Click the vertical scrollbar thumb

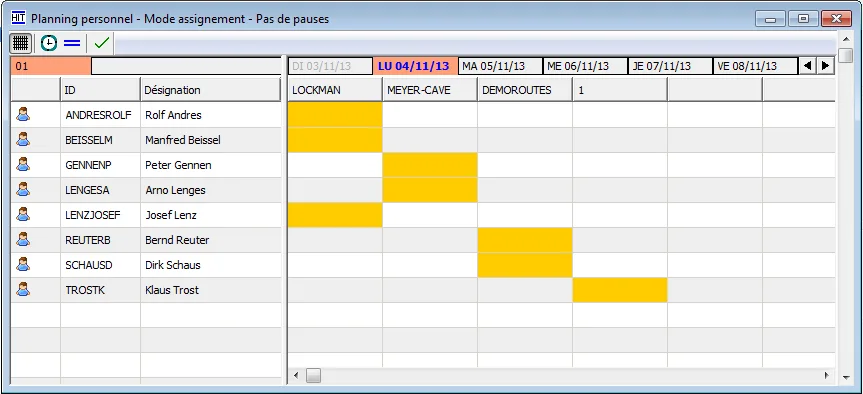click(846, 56)
